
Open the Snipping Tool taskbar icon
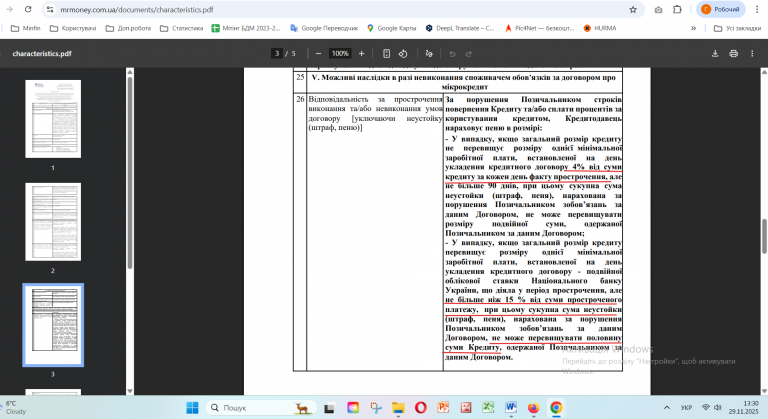[x=376, y=408]
